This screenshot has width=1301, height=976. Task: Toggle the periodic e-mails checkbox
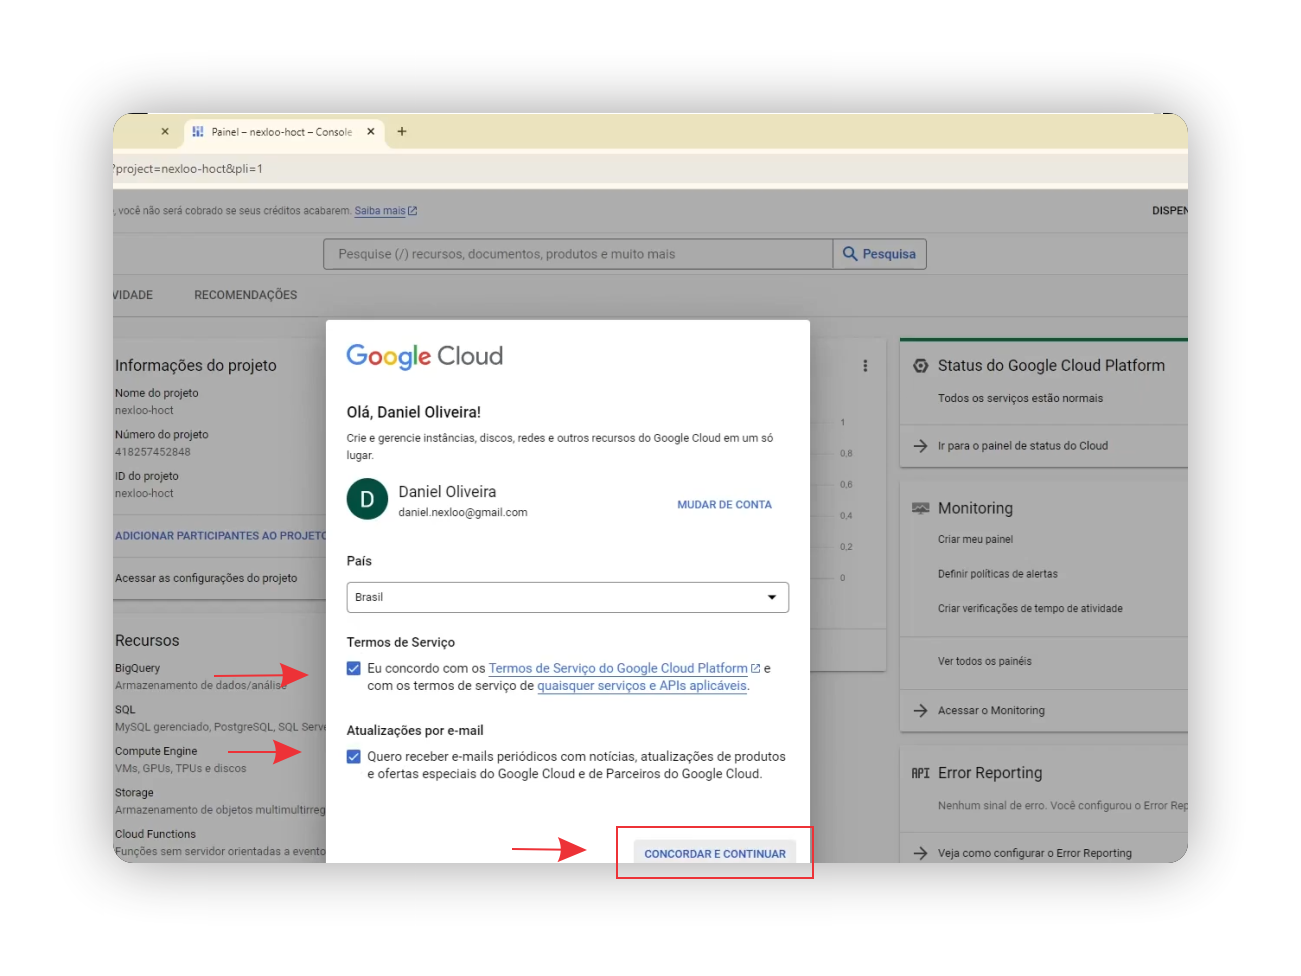pos(354,757)
